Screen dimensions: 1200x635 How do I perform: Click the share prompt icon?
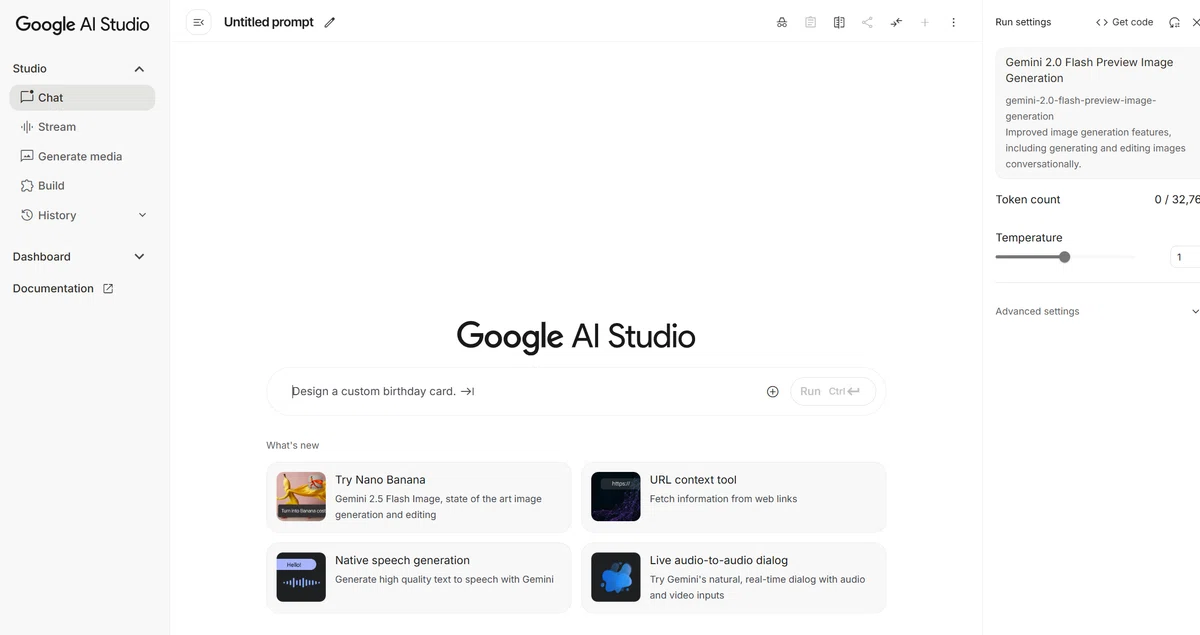pos(867,22)
